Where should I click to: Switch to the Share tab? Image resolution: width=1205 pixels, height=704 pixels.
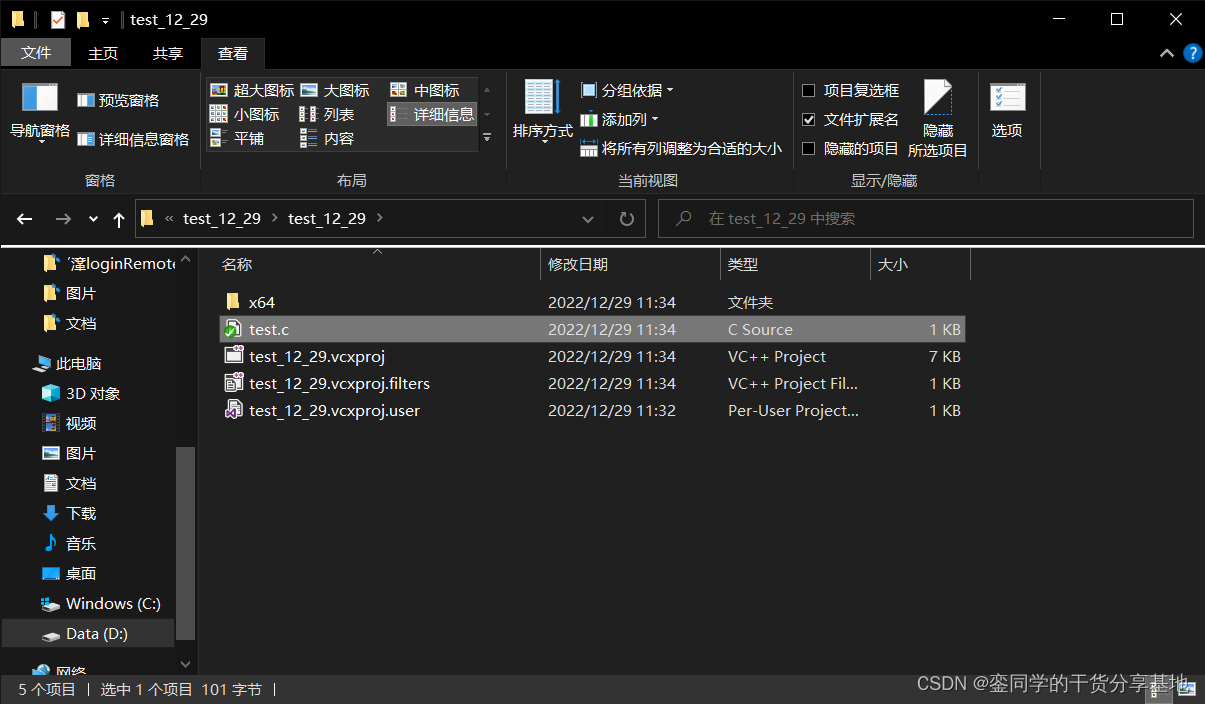point(167,53)
